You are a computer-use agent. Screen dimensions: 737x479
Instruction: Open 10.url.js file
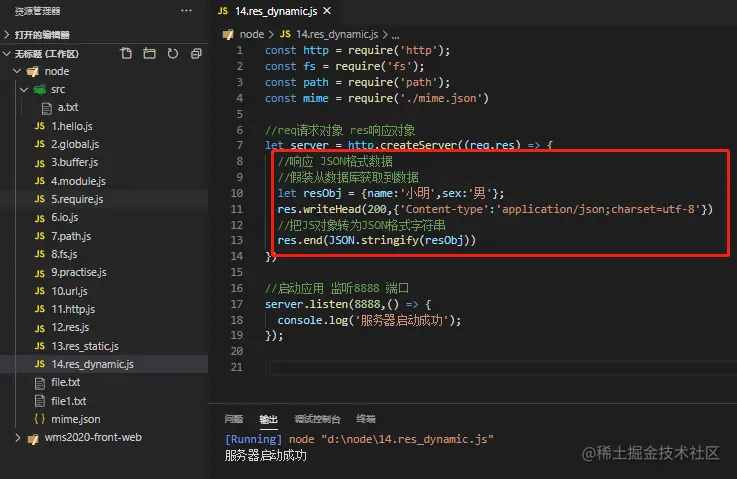(x=70, y=291)
